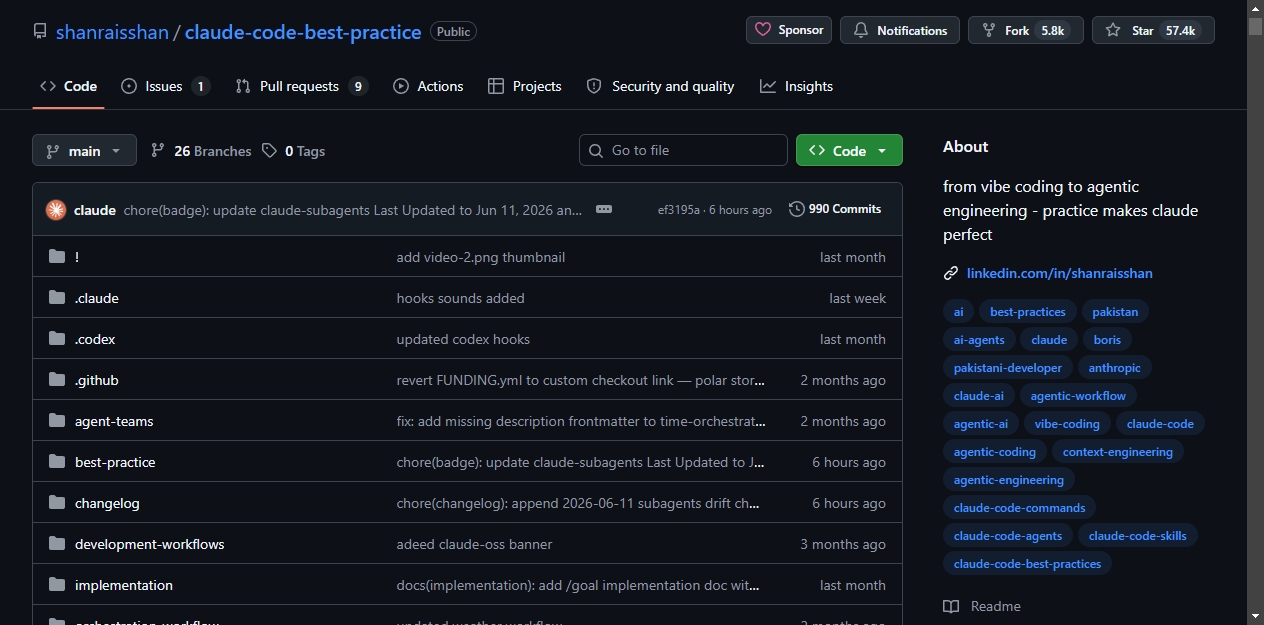
Task: Open the best-practice folder
Action: click(x=115, y=462)
